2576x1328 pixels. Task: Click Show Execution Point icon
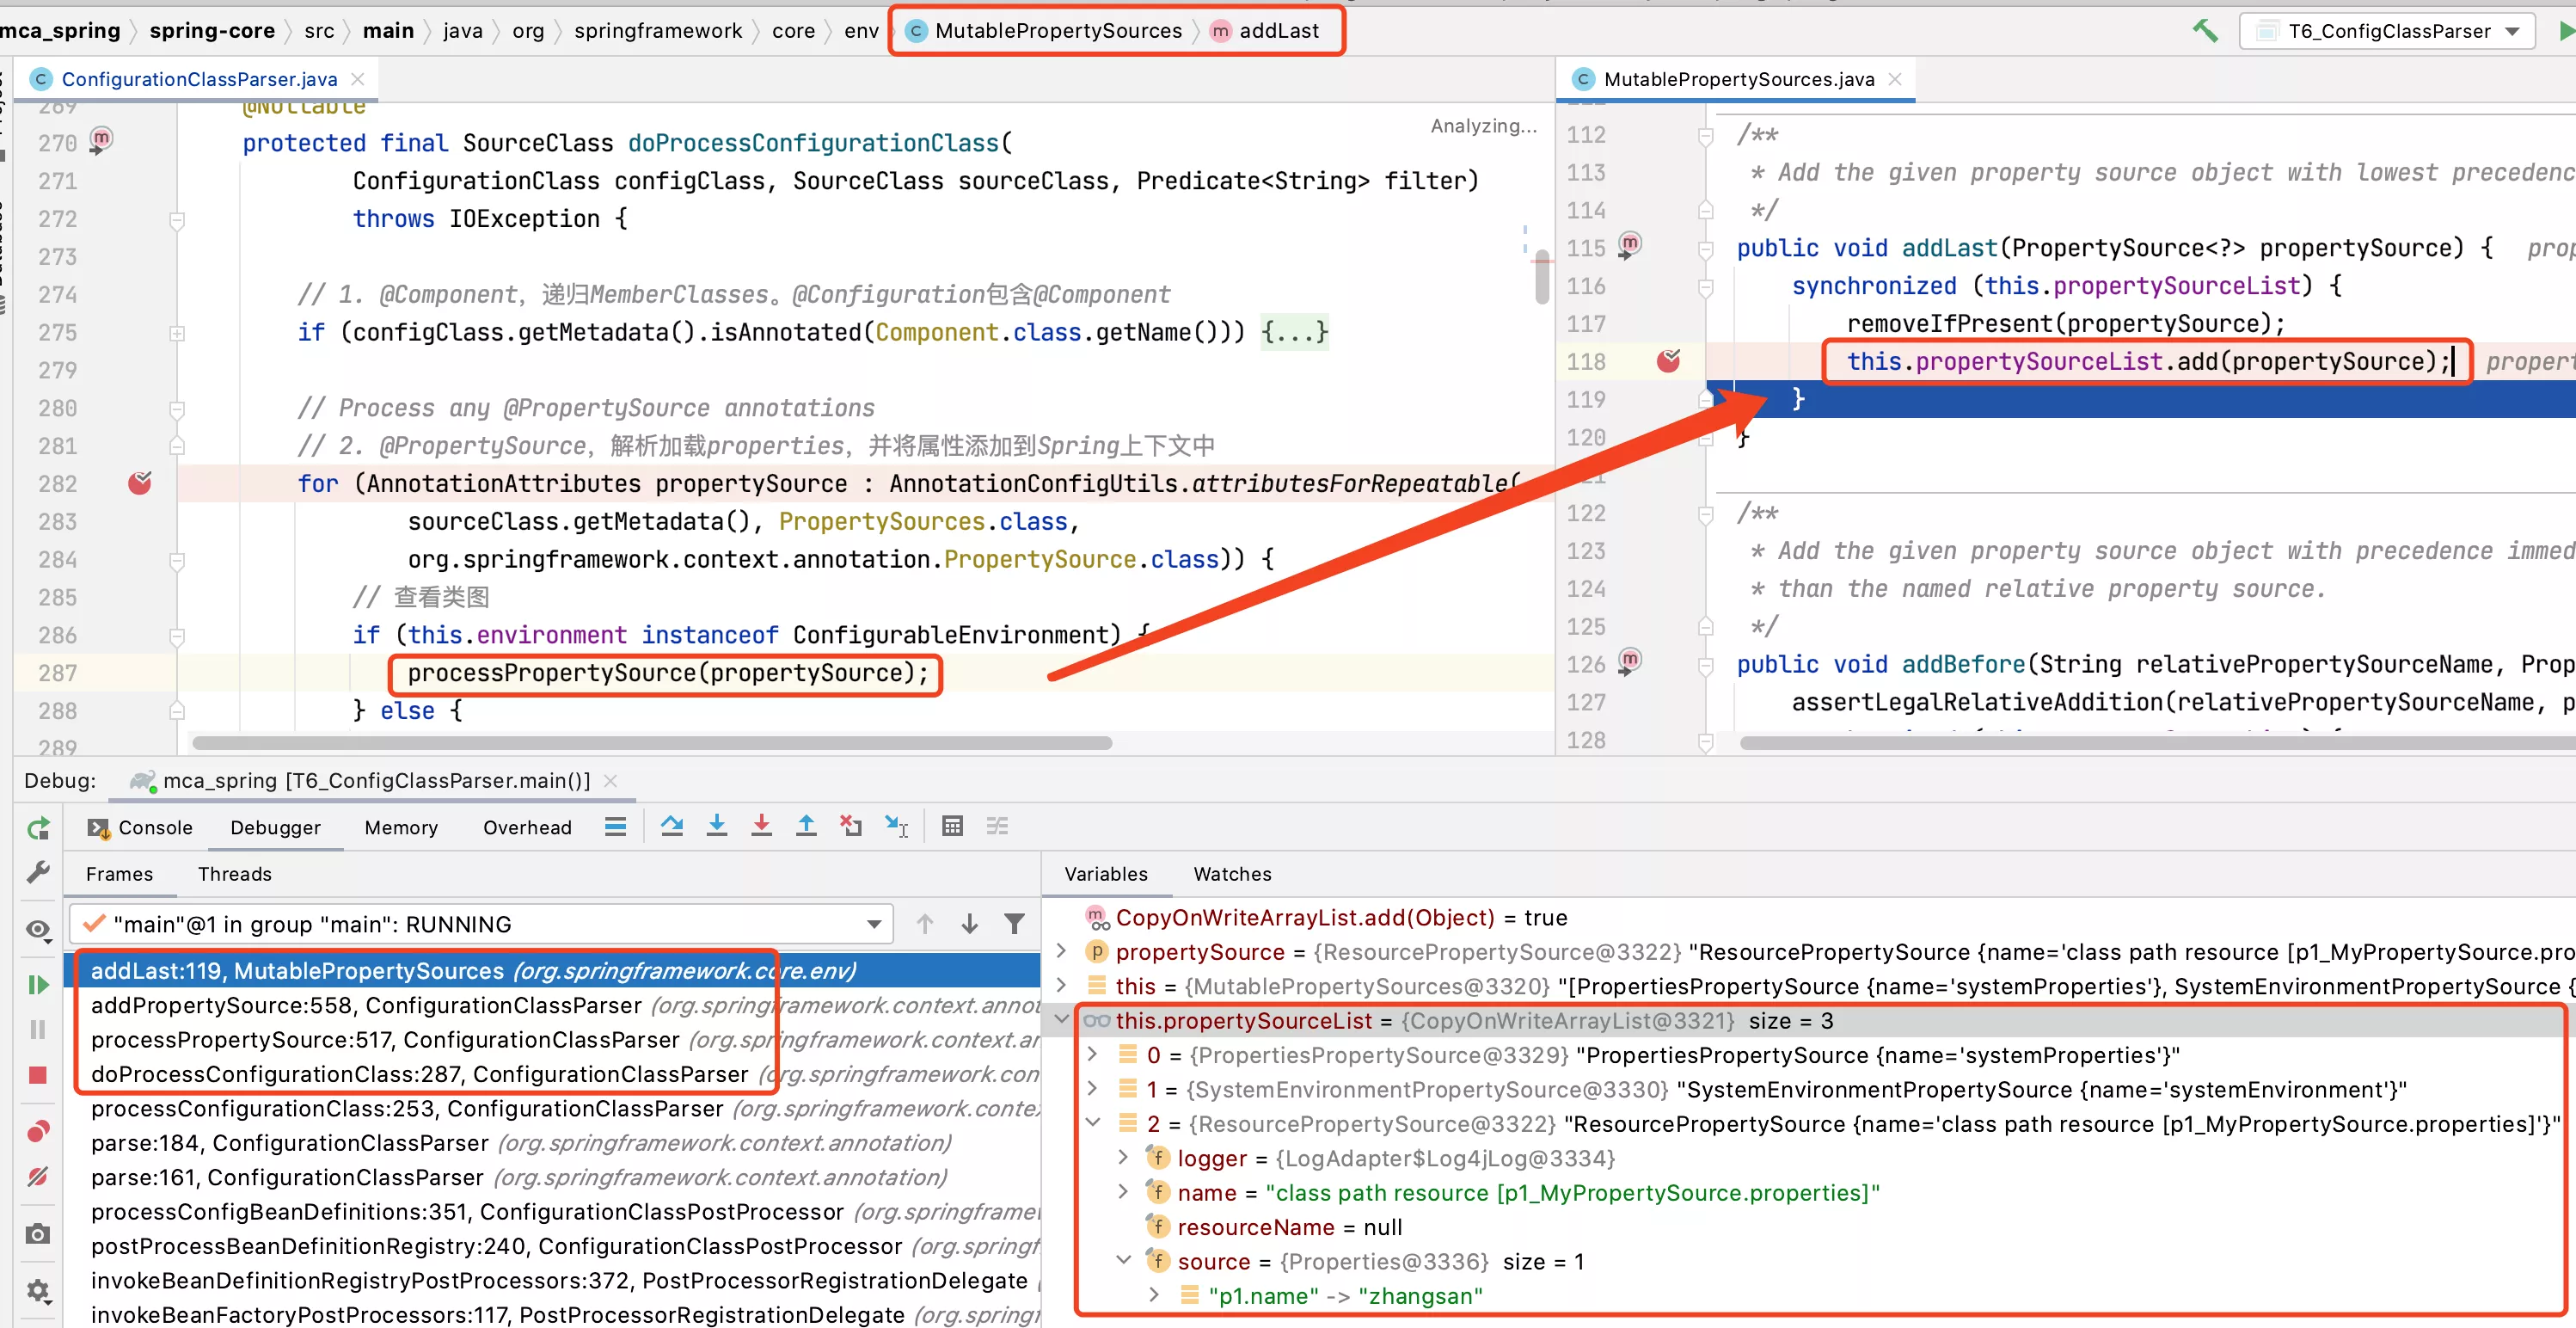[615, 826]
